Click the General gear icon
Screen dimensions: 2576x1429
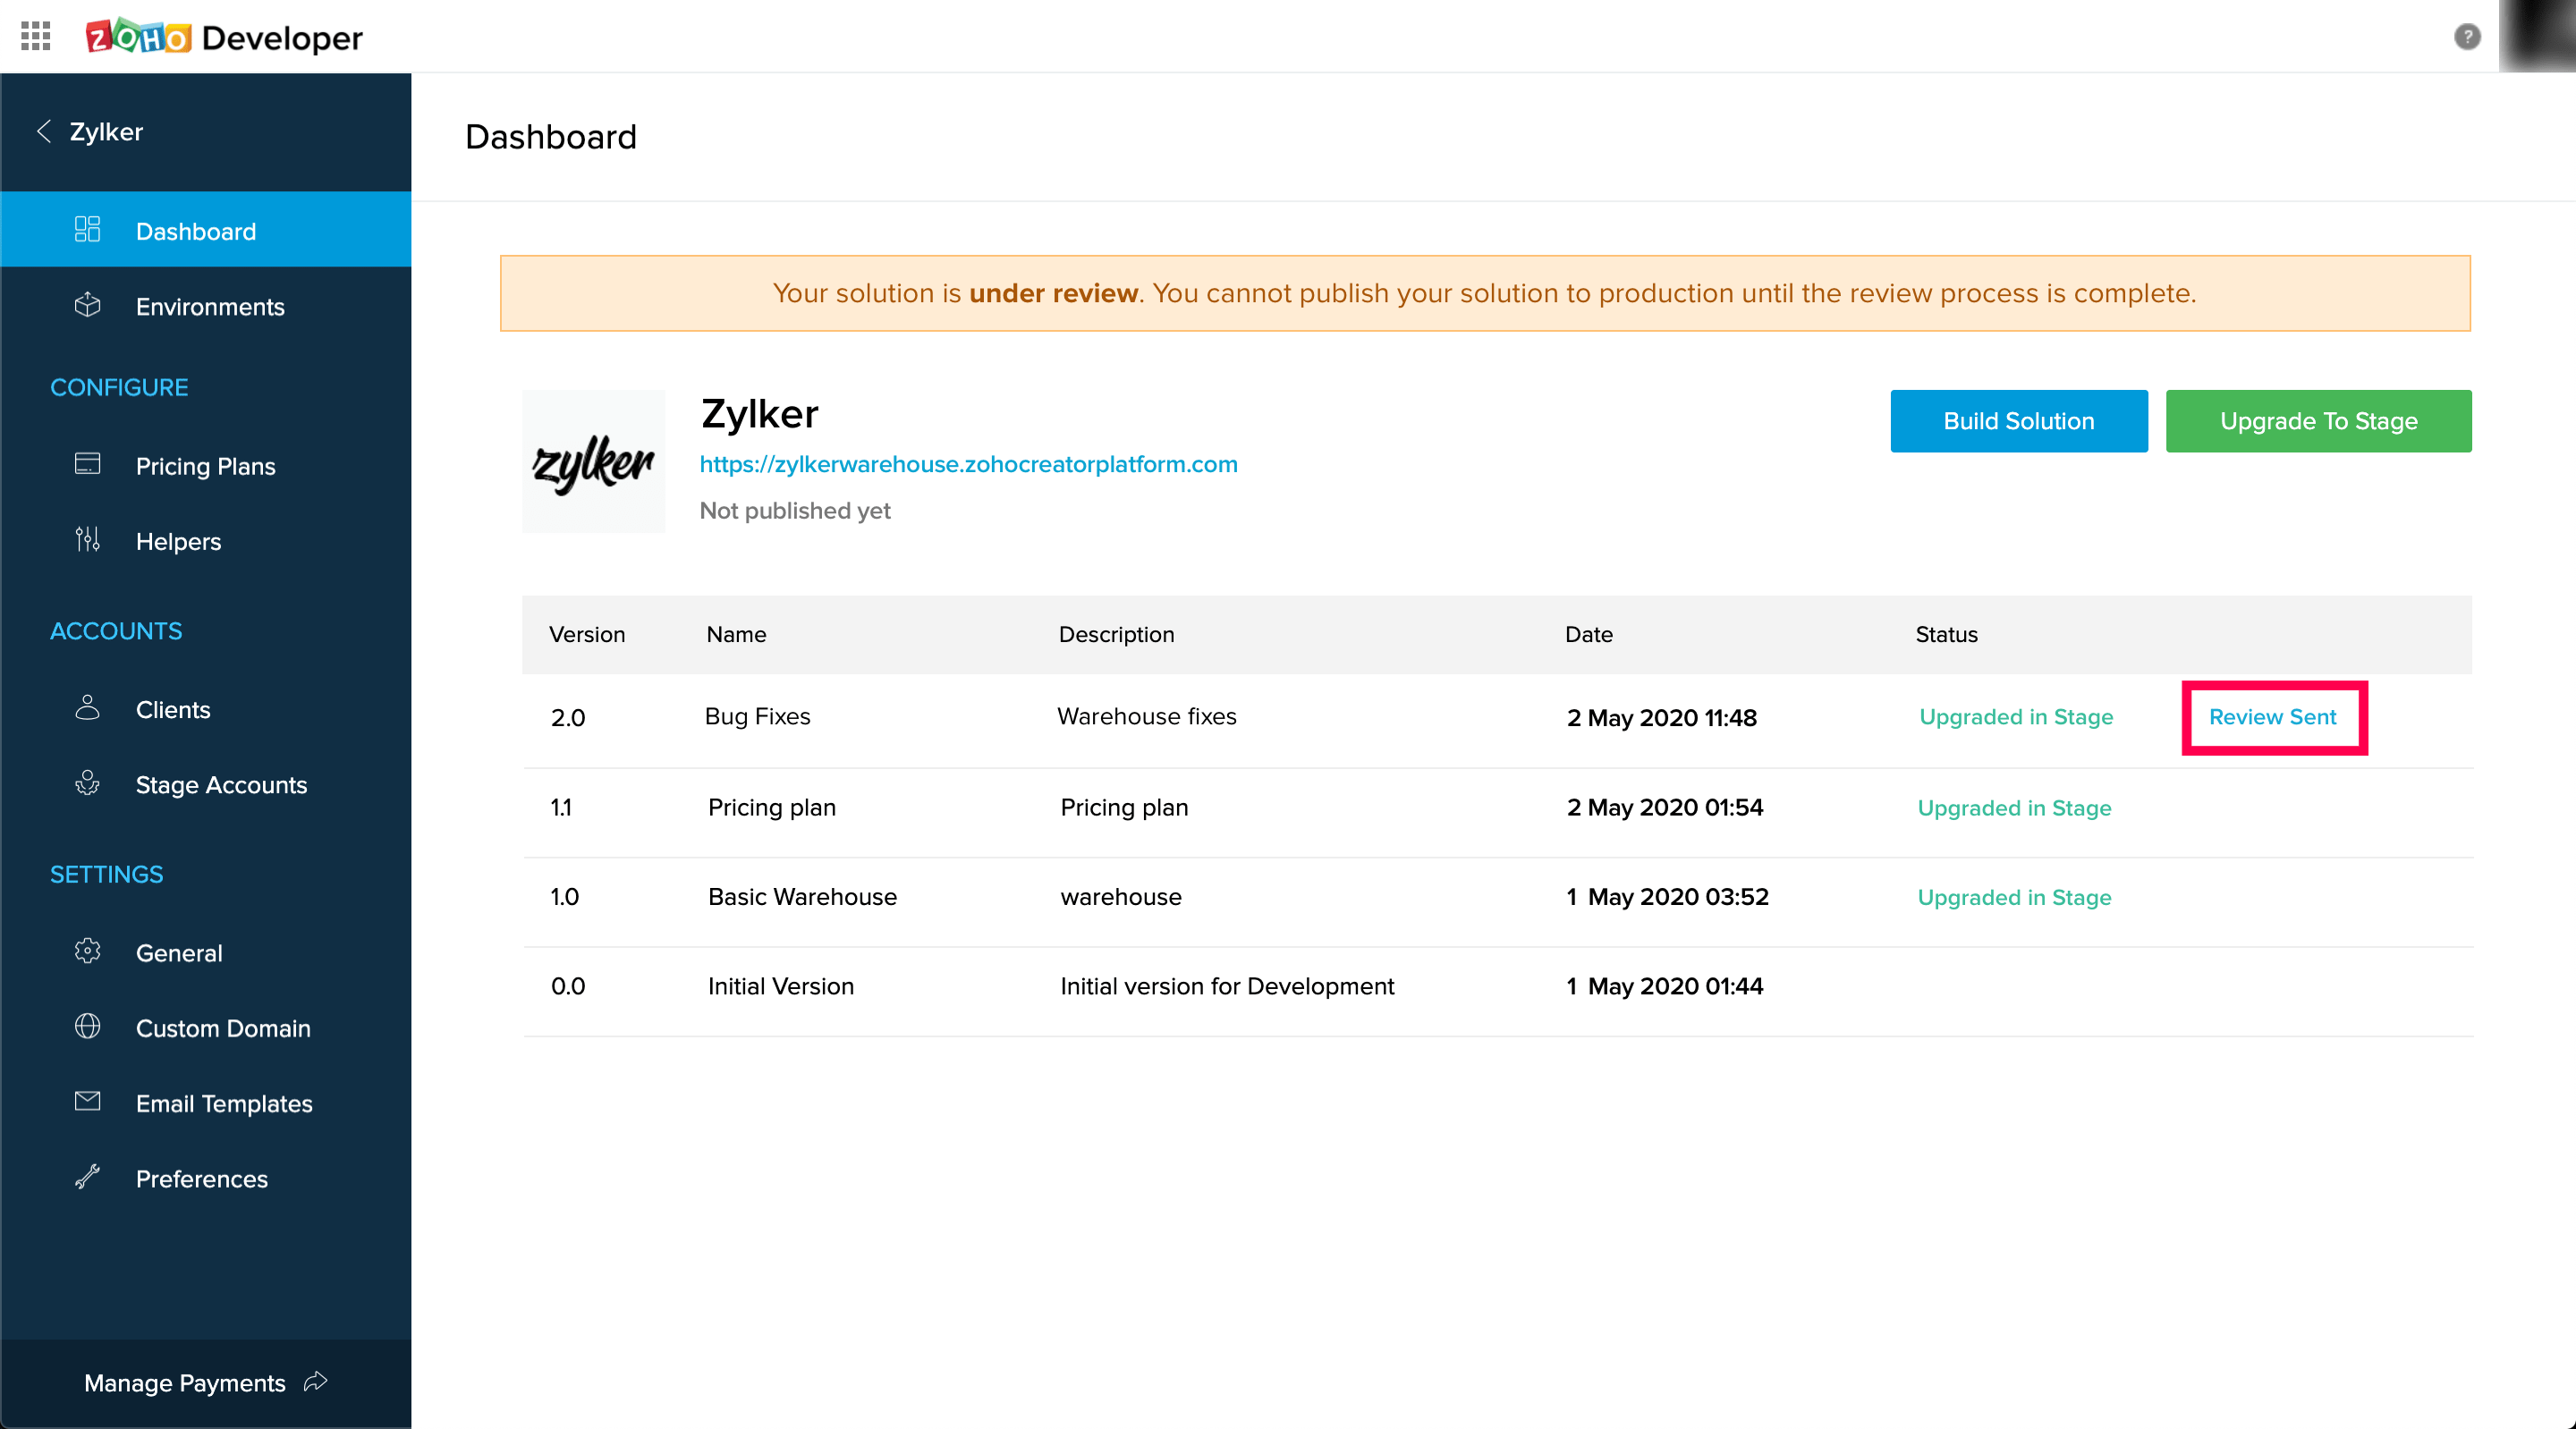88,951
